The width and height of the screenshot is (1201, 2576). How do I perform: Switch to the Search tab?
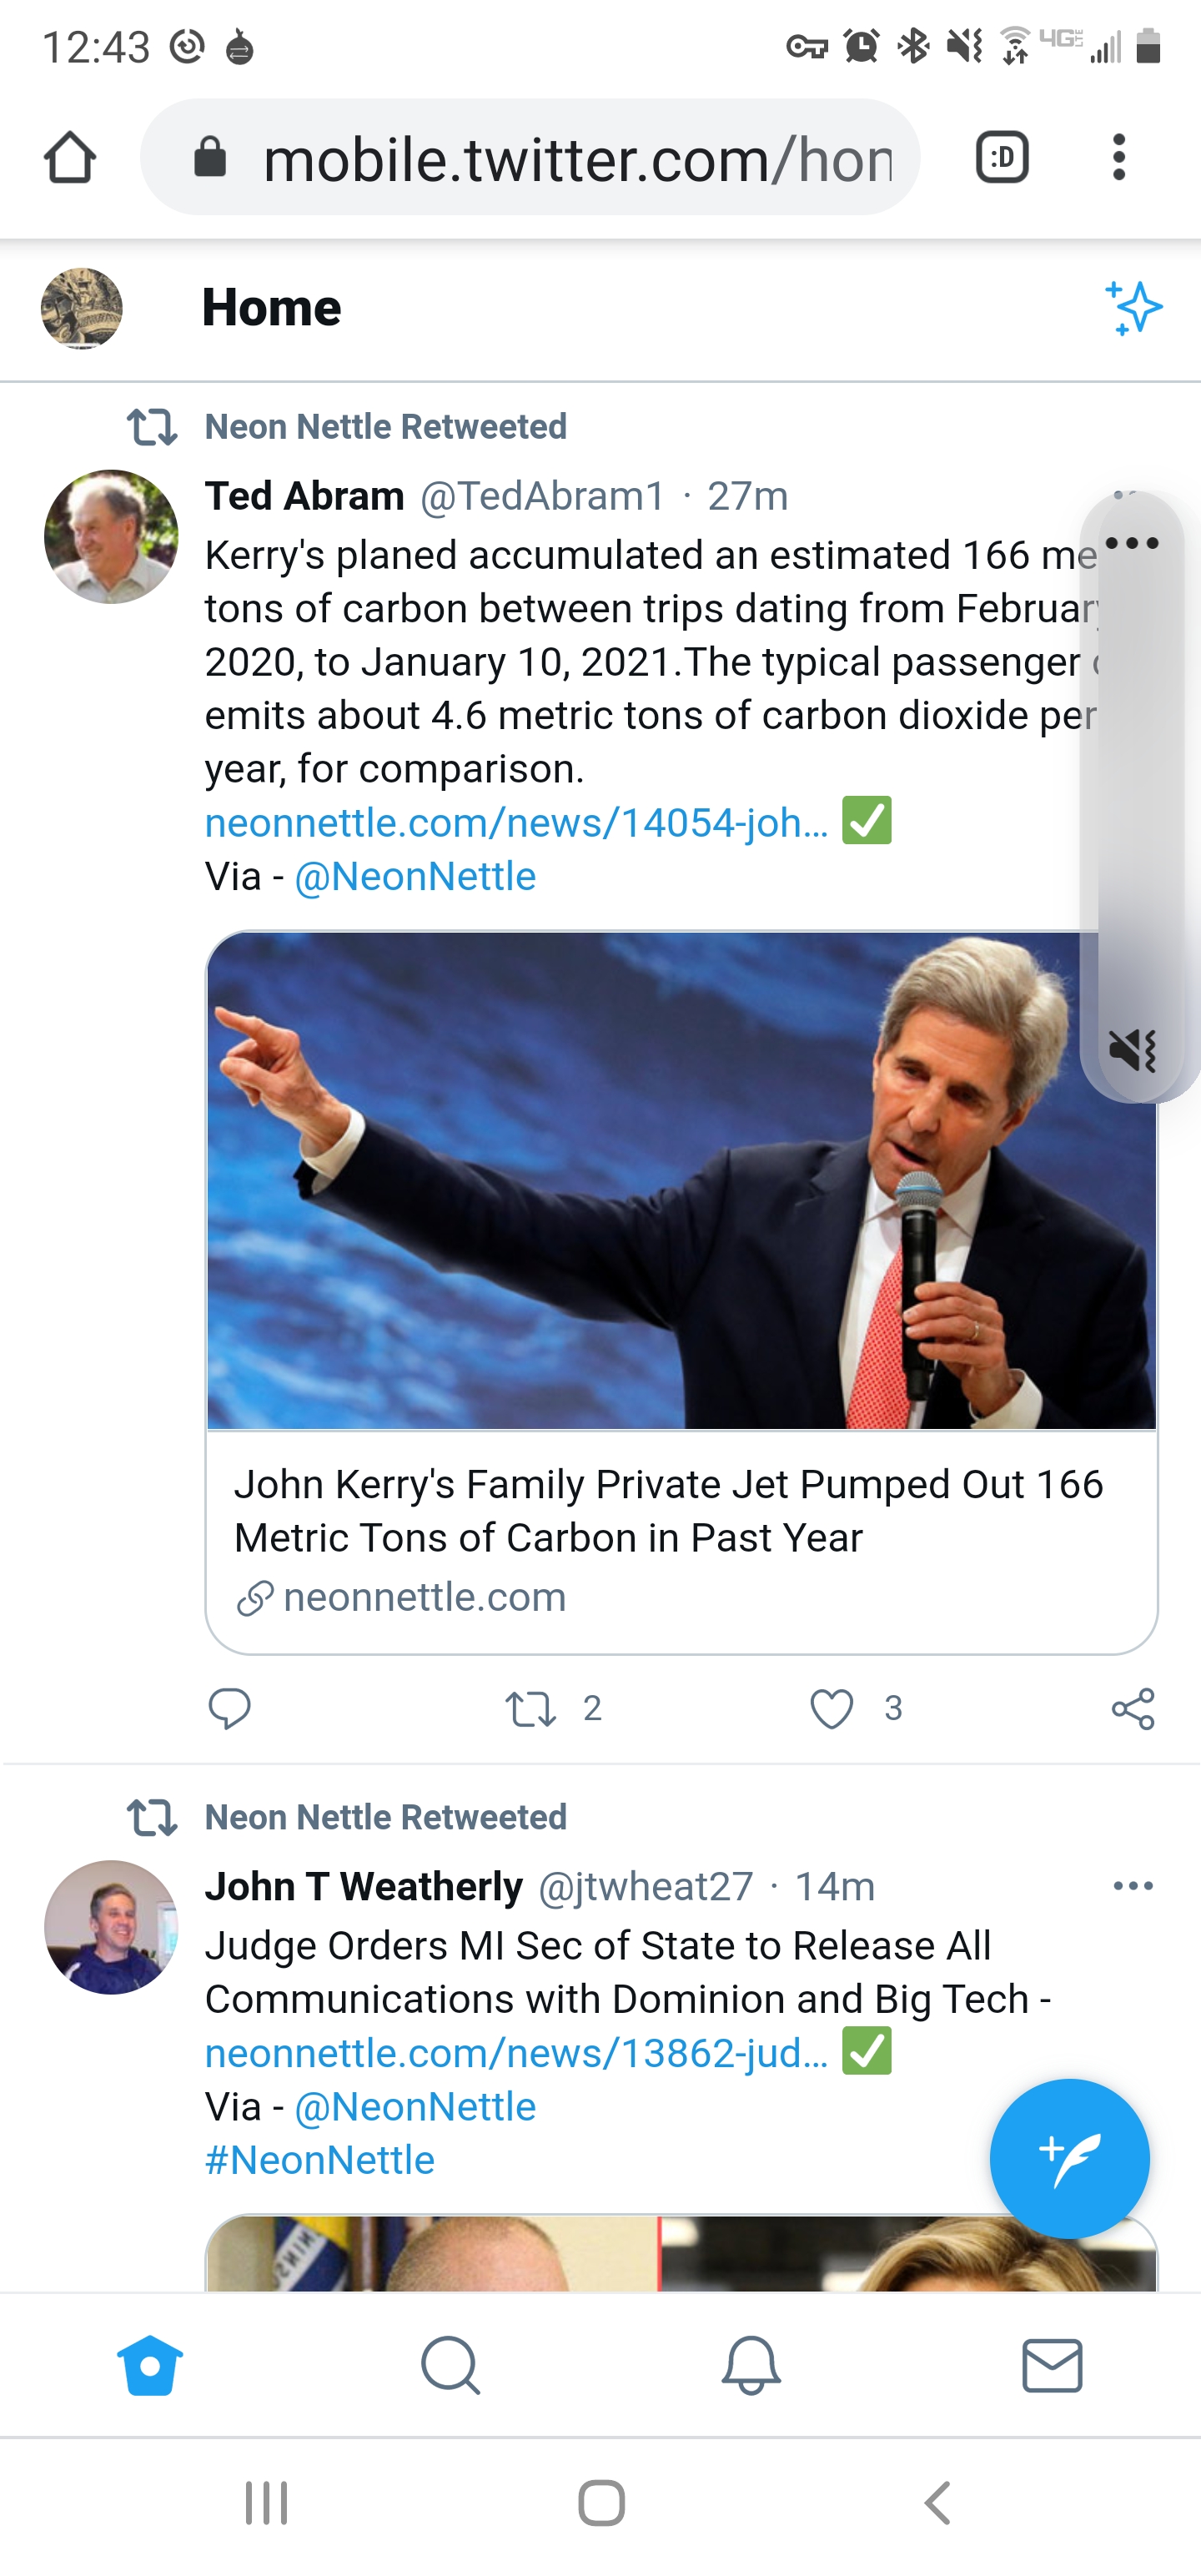tap(451, 2366)
